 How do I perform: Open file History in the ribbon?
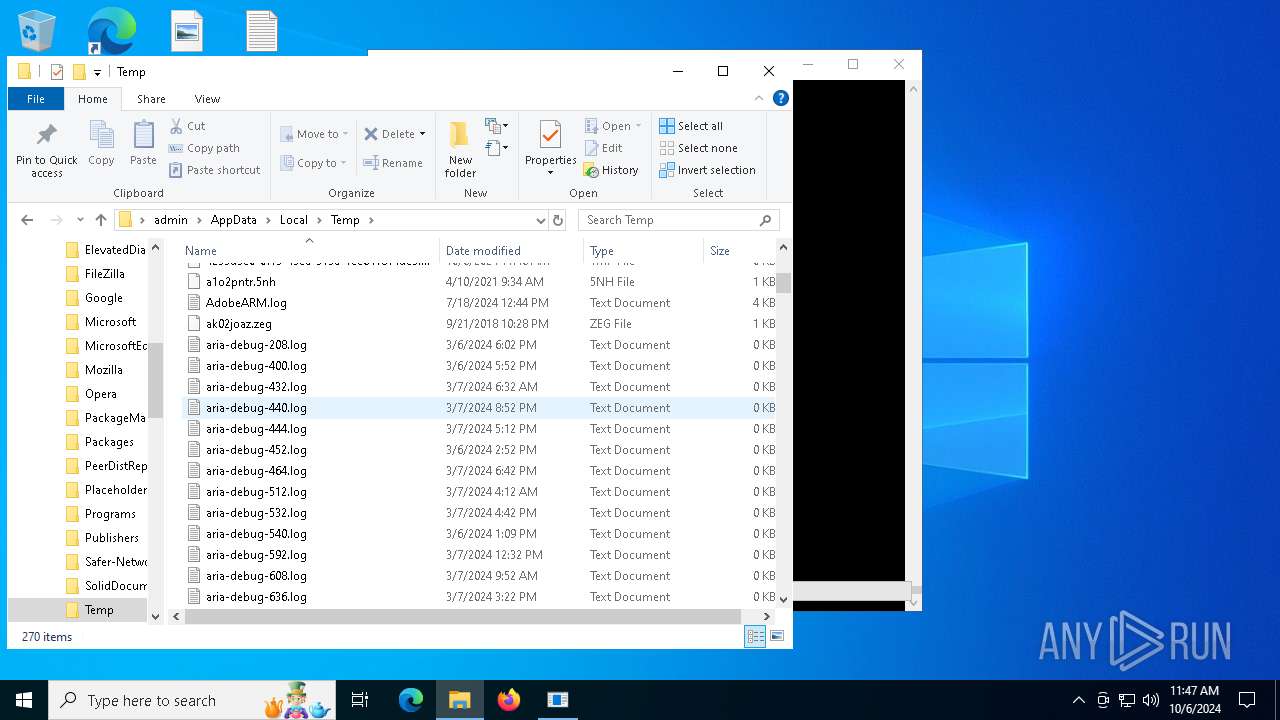[x=611, y=170]
